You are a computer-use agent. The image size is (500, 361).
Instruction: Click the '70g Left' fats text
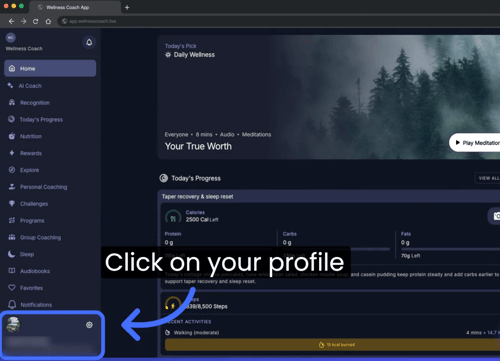[x=410, y=256]
